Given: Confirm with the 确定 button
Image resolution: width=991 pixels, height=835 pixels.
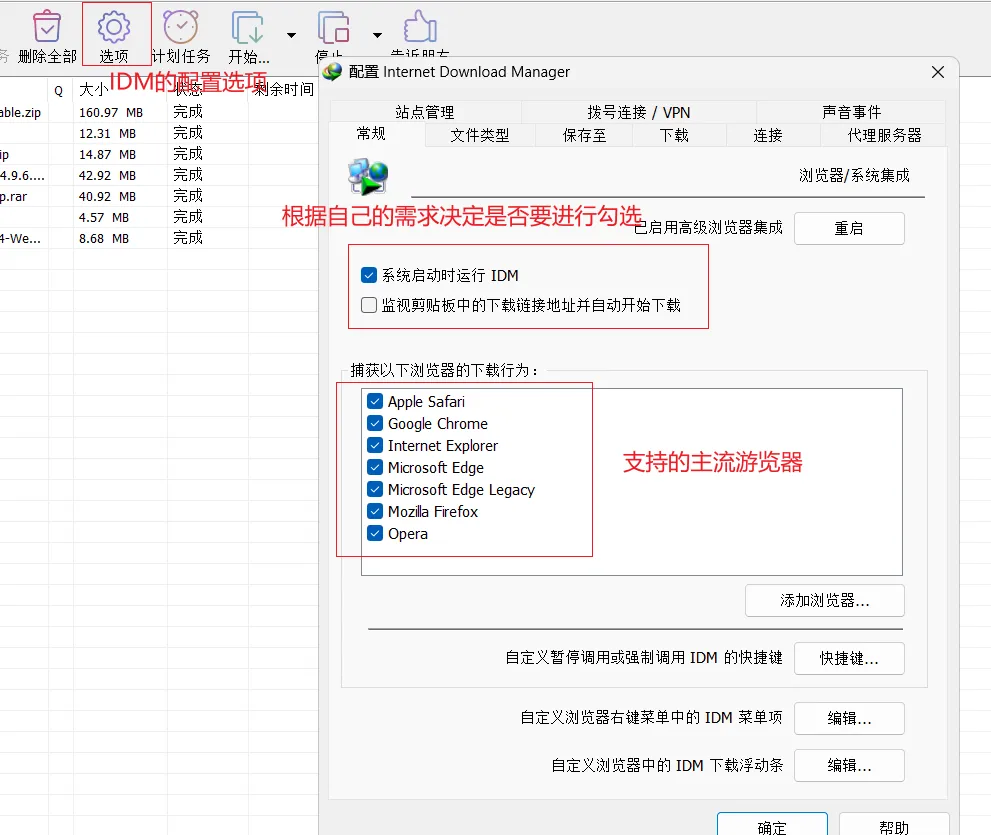Looking at the screenshot, I should coord(772,826).
